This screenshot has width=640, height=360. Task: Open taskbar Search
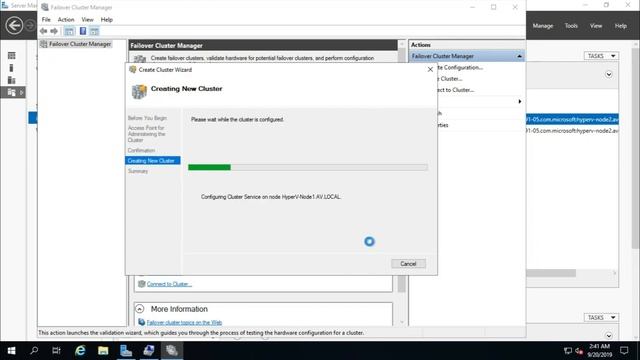34,351
